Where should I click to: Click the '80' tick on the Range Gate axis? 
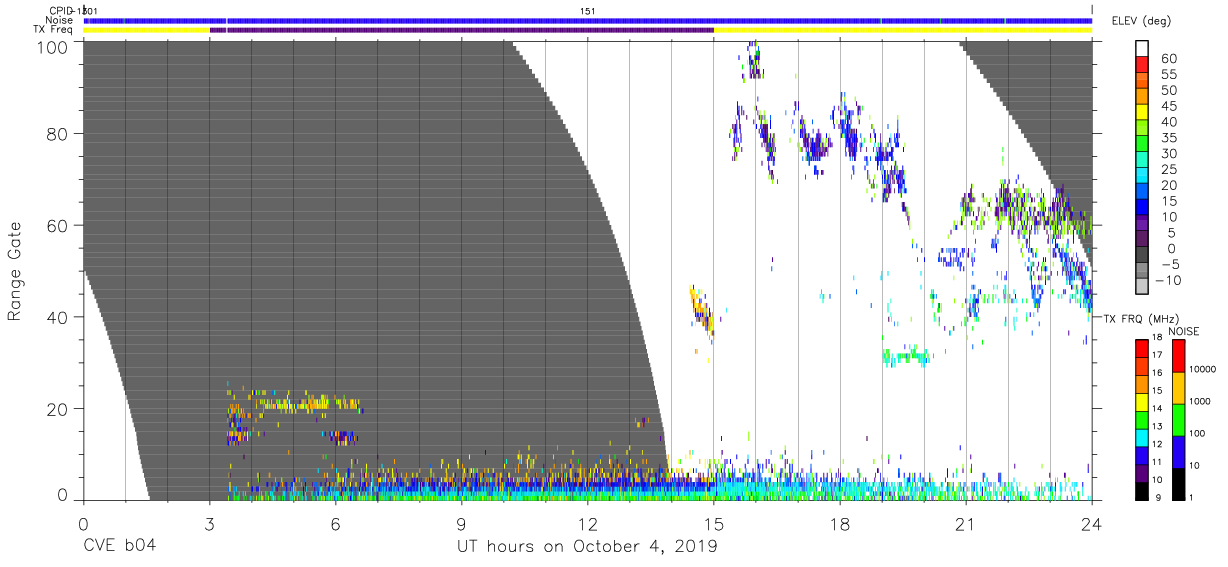[59, 134]
